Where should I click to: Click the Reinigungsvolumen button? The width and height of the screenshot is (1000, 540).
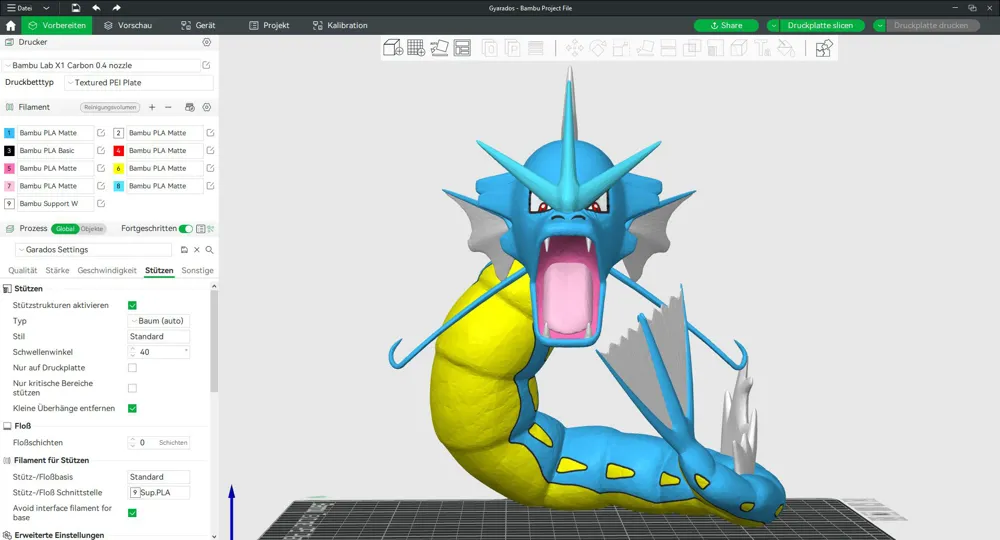(110, 107)
